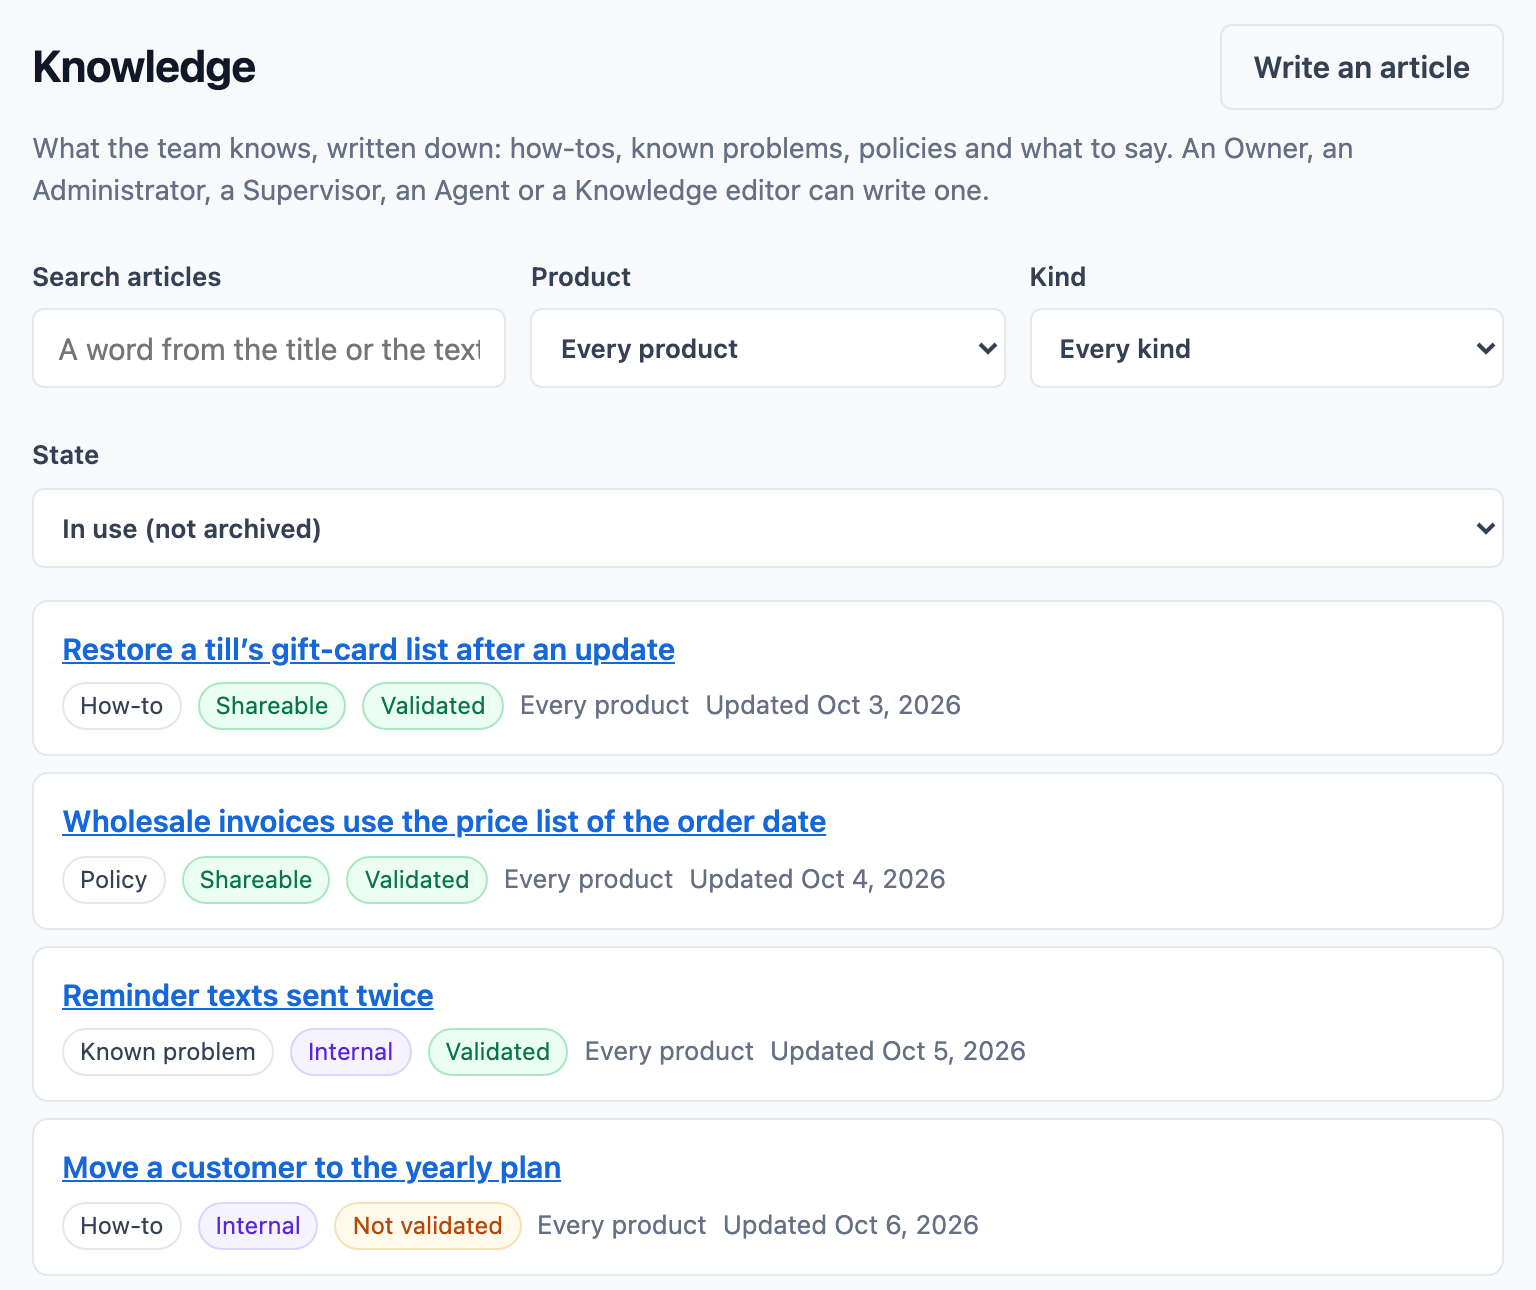The height and width of the screenshot is (1290, 1536).
Task: Click the Updated Oct 5, 2026 text
Action: tap(898, 1052)
